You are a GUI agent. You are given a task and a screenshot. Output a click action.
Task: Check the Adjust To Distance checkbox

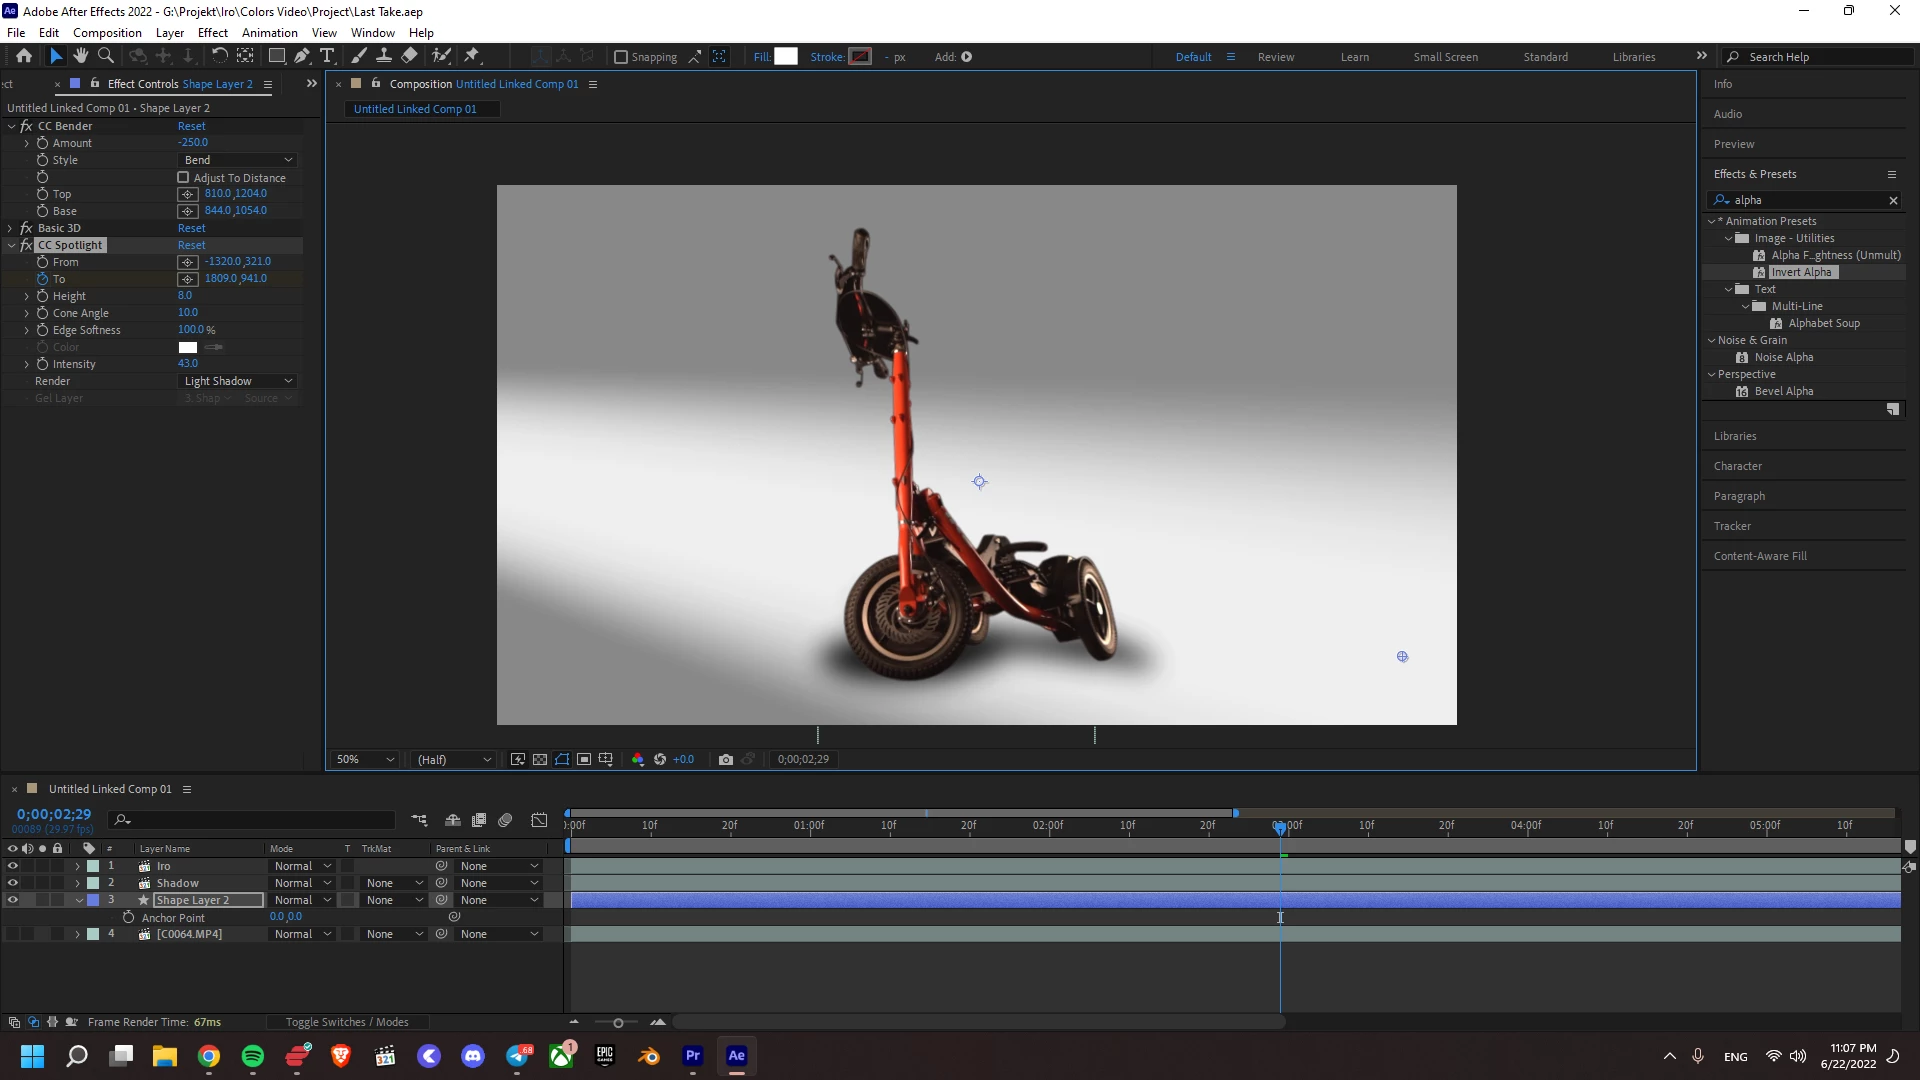[183, 178]
